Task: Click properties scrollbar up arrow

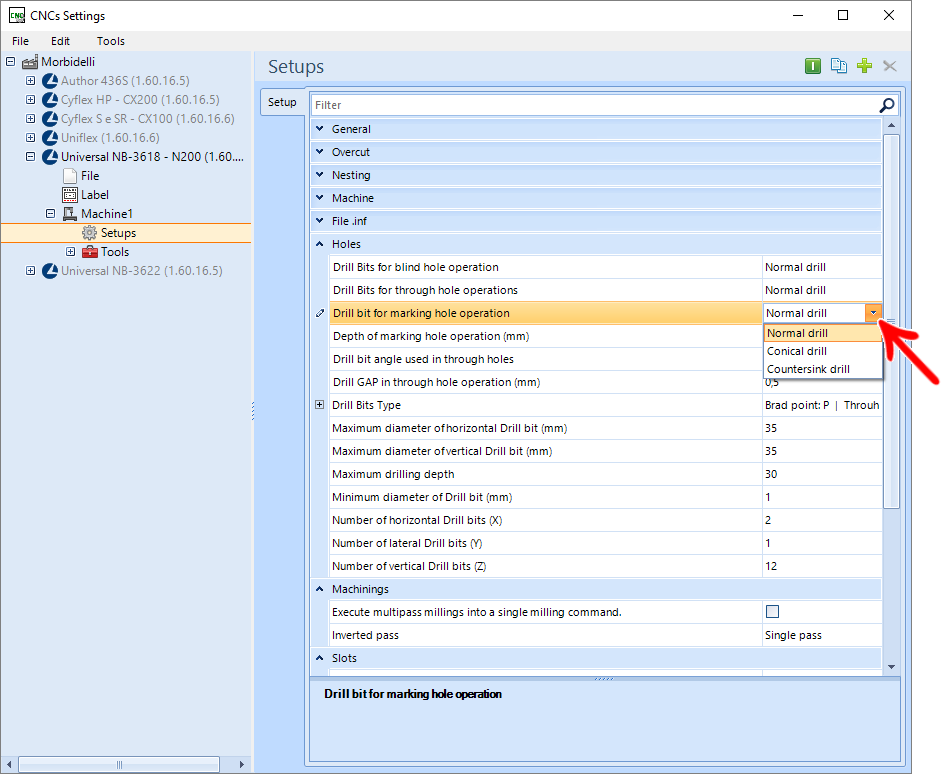Action: [x=891, y=125]
